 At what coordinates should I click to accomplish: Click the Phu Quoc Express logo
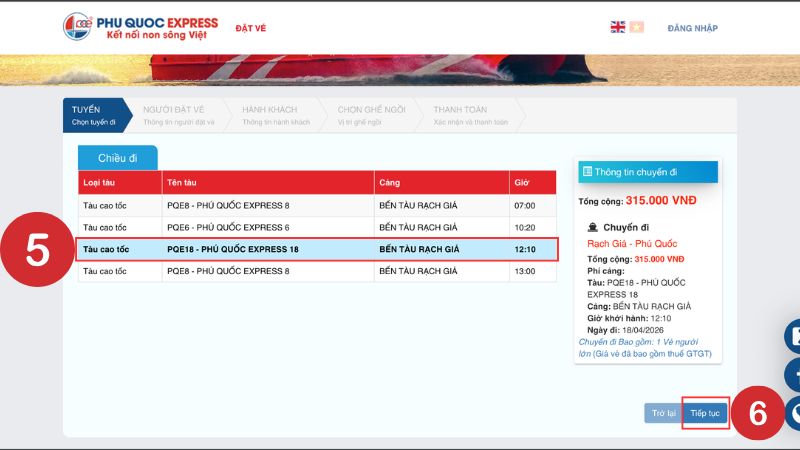(140, 27)
